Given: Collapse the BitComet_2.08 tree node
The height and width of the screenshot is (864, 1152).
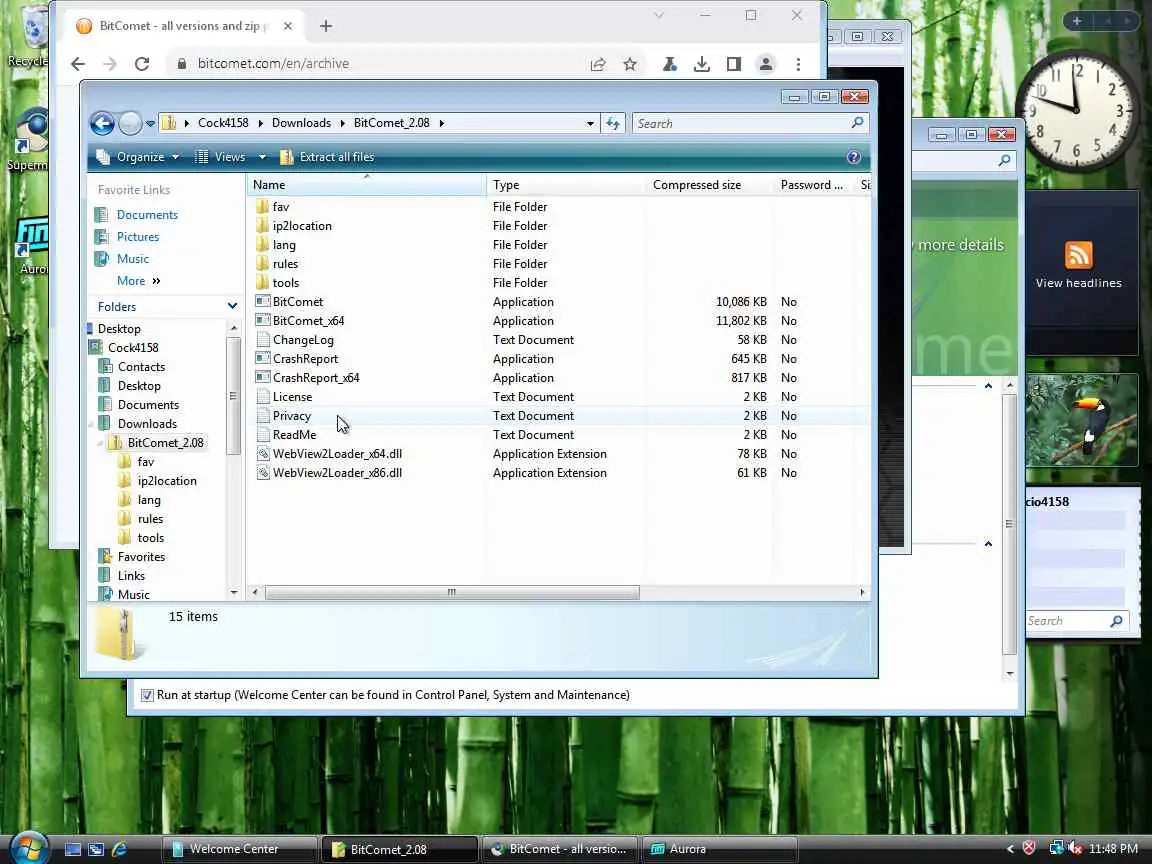Looking at the screenshot, I should (100, 443).
